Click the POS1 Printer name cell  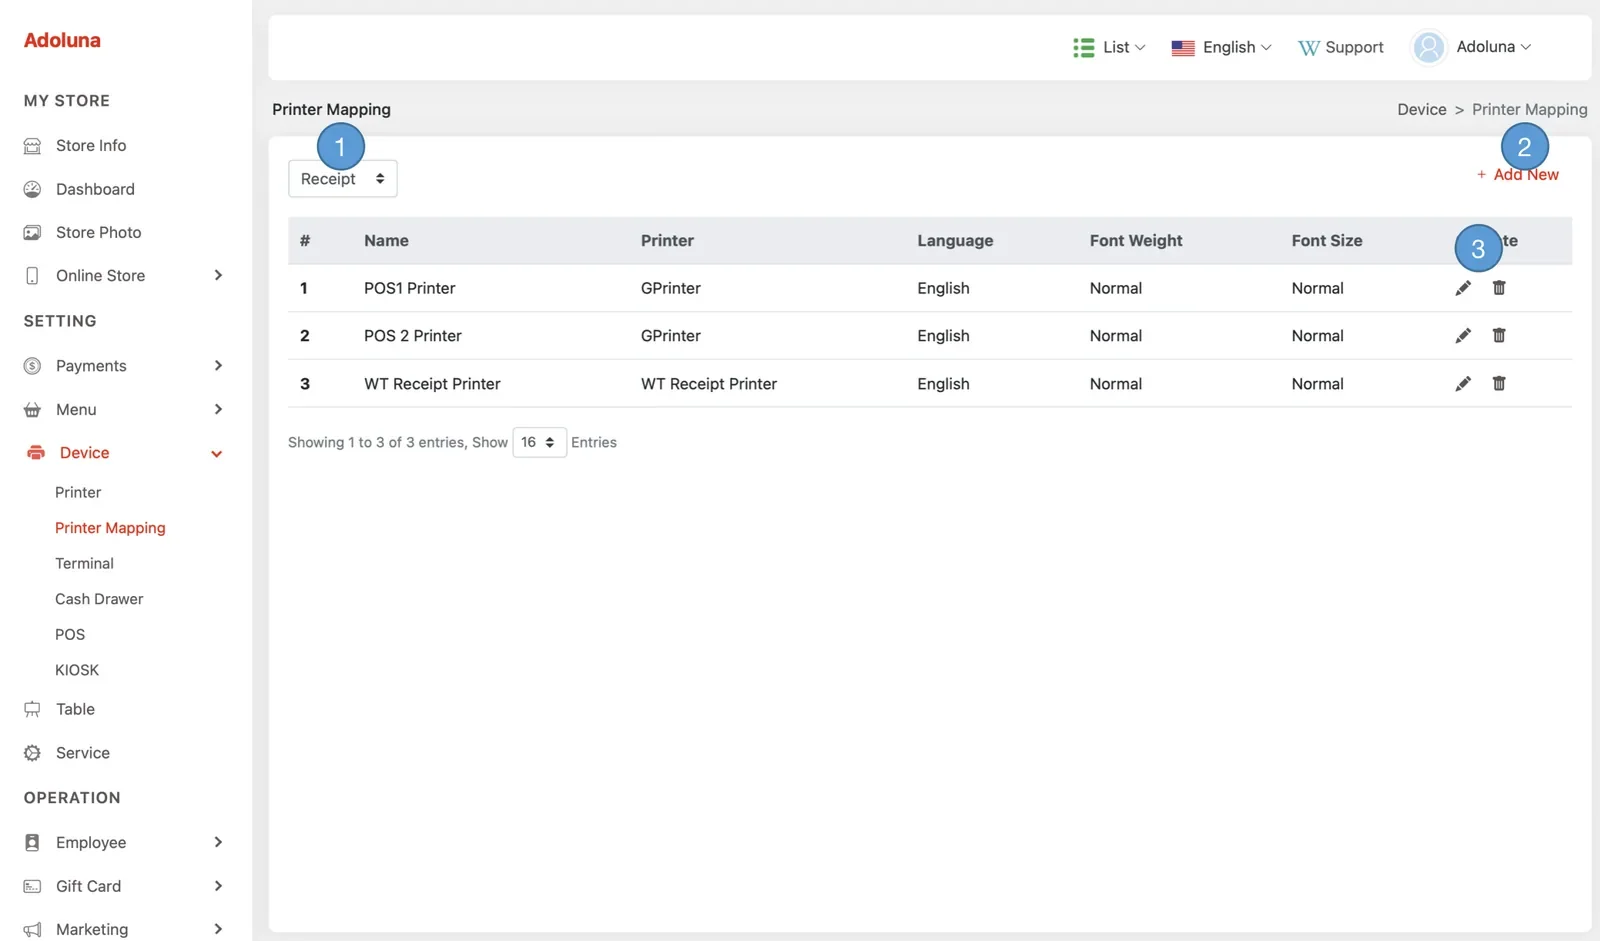(x=409, y=288)
